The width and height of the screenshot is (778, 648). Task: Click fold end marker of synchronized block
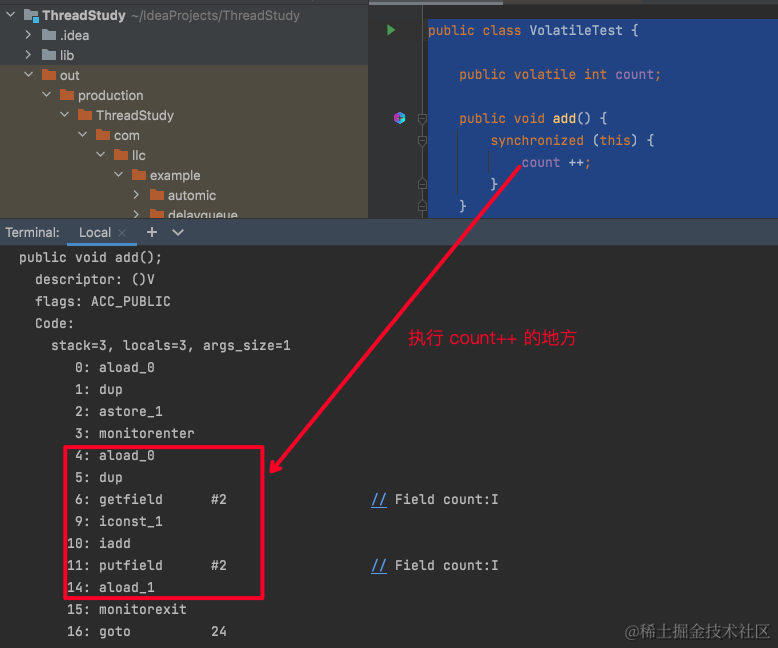coord(422,184)
